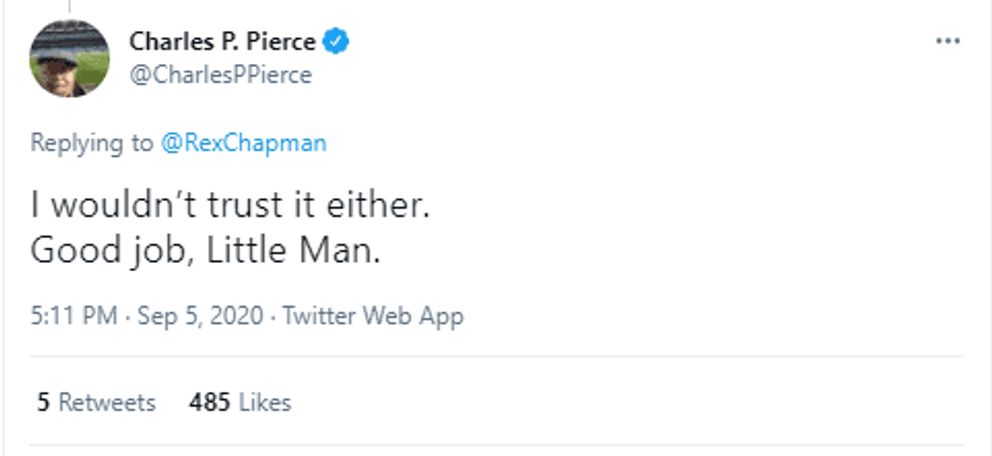Open the tweet's three-dot More menu

point(947,41)
